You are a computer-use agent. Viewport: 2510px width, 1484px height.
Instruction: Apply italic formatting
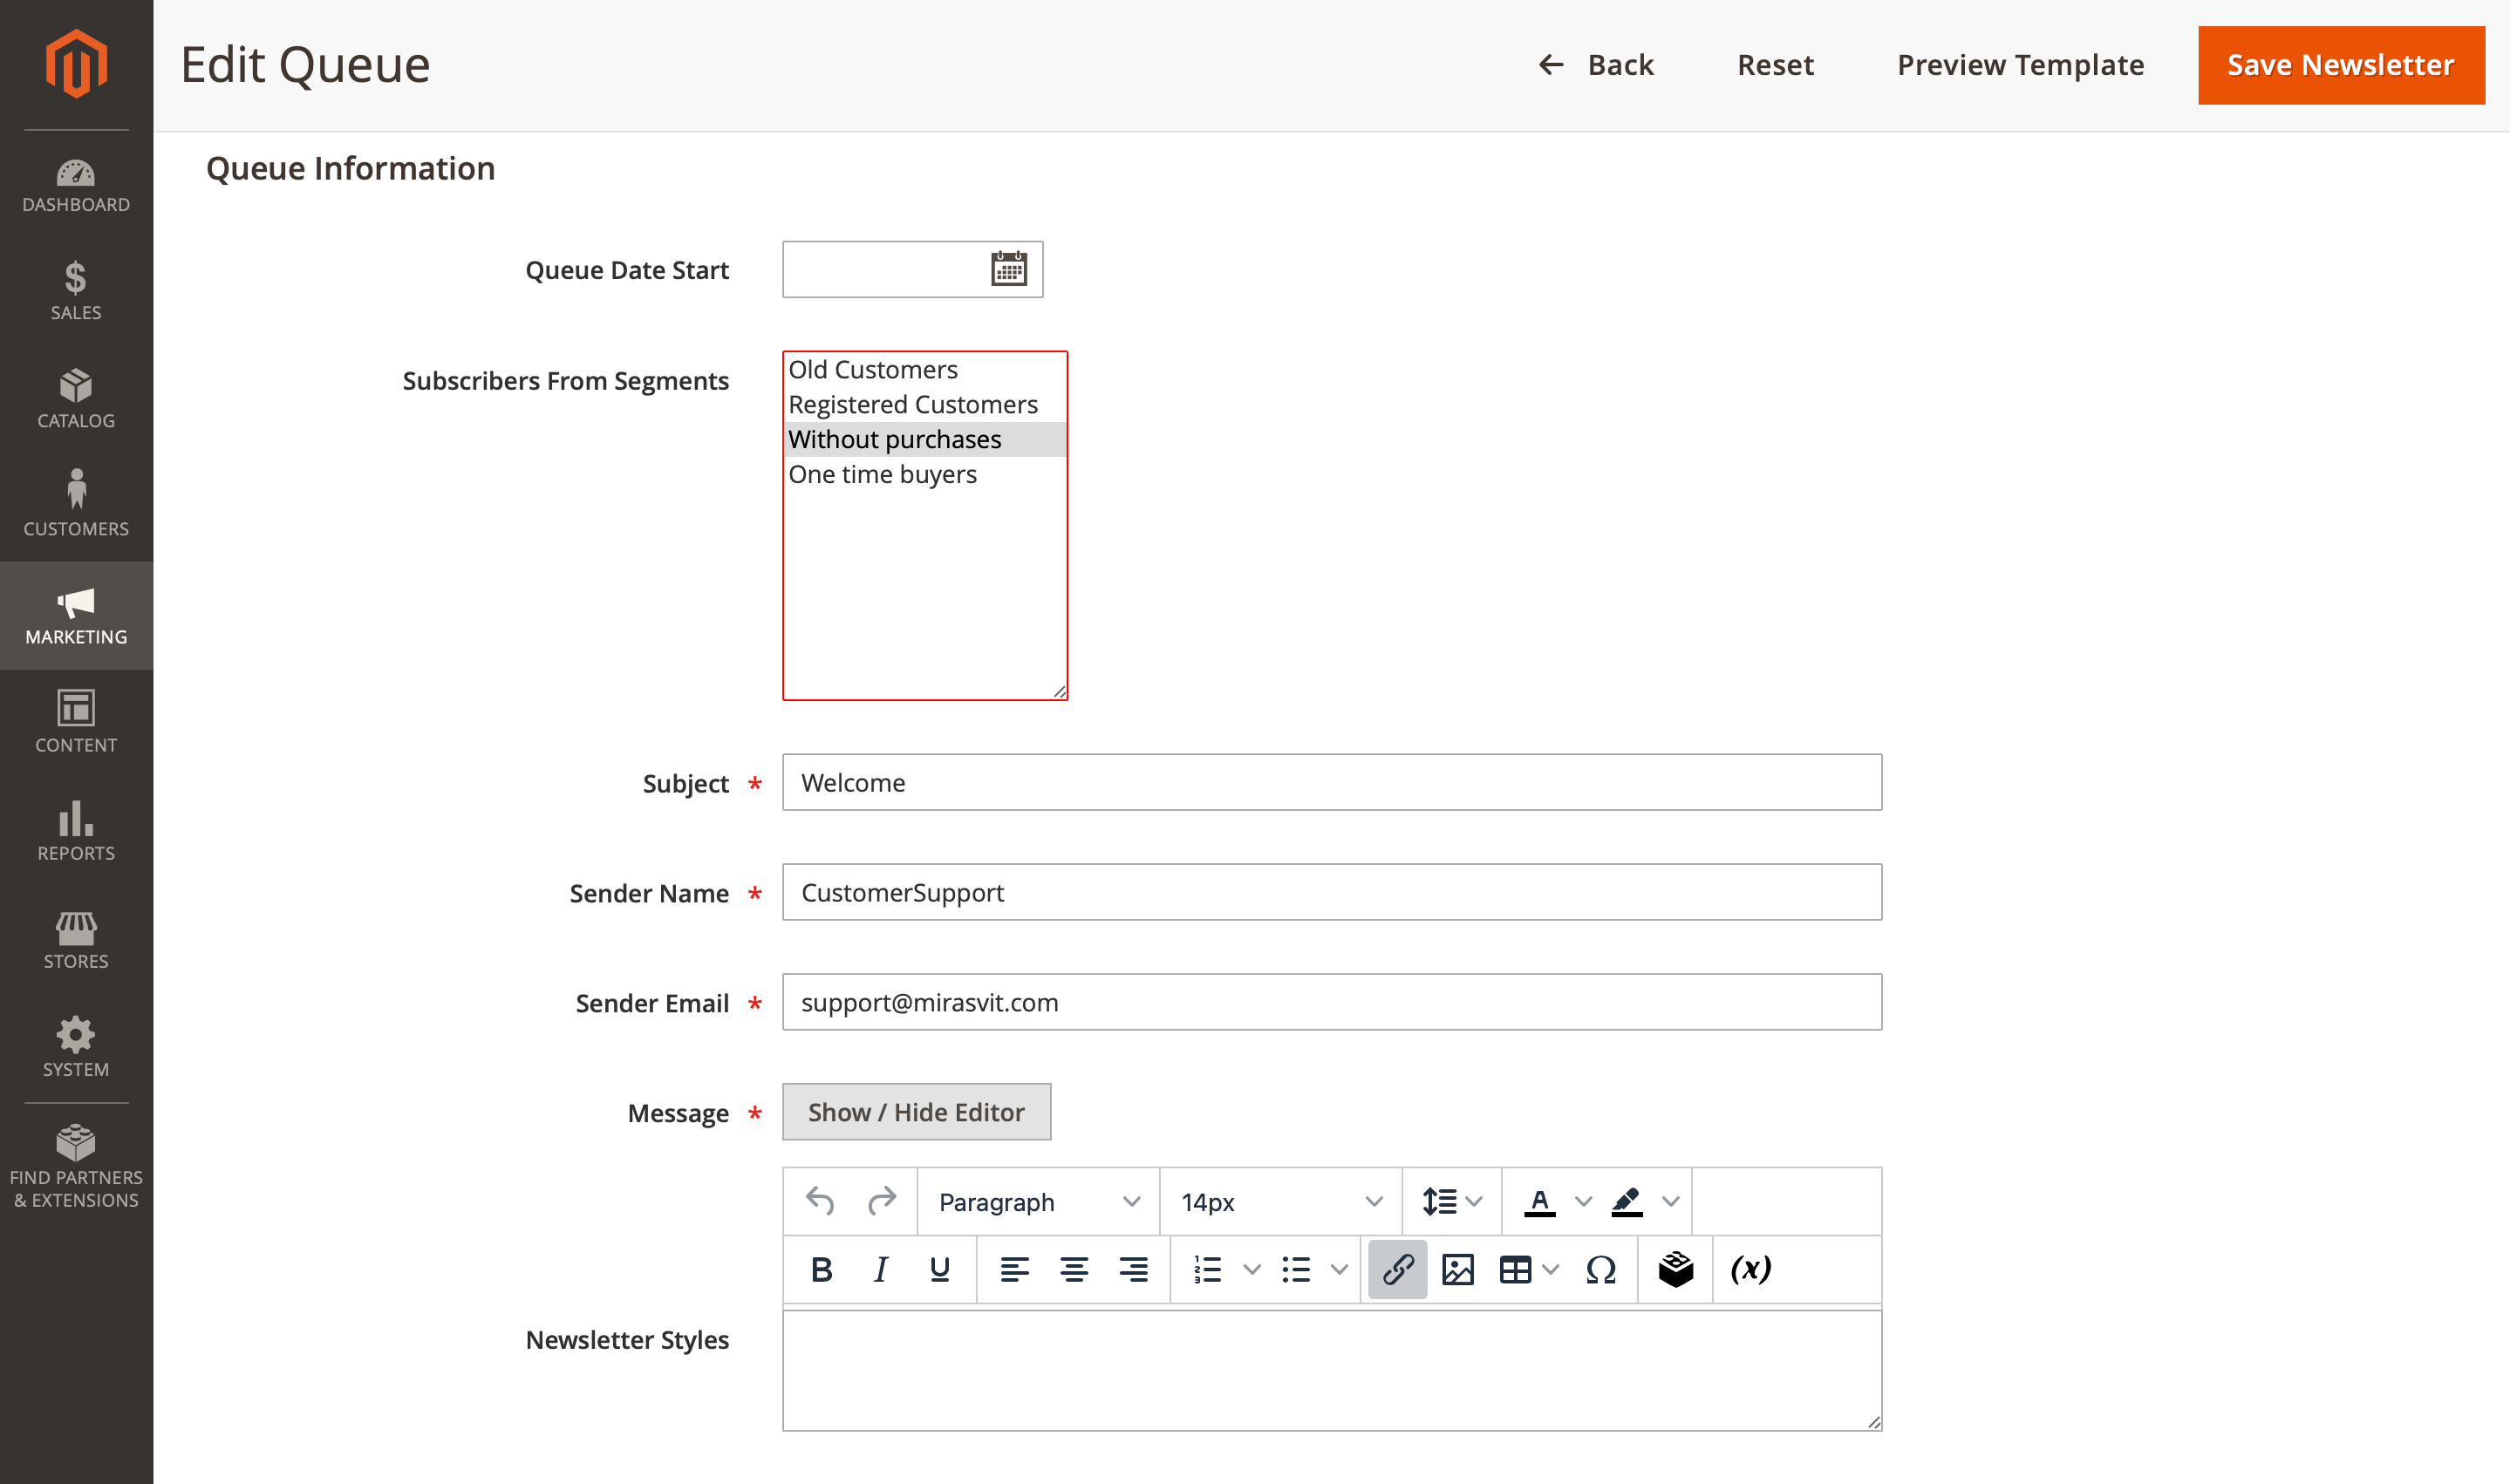click(880, 1269)
